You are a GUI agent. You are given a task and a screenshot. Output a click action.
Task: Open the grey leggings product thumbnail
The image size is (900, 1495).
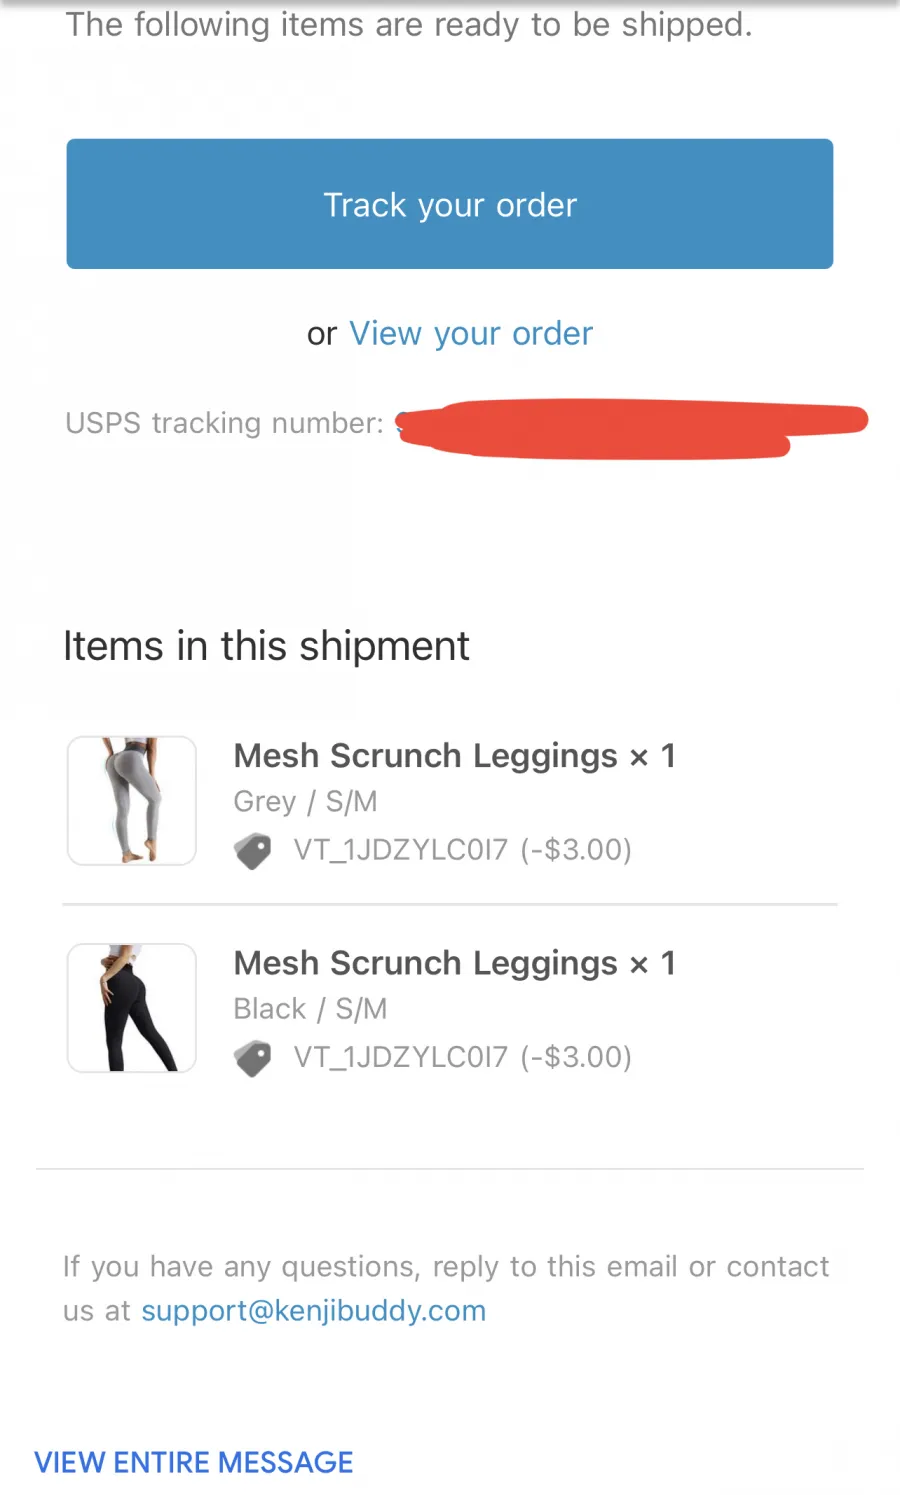click(132, 800)
